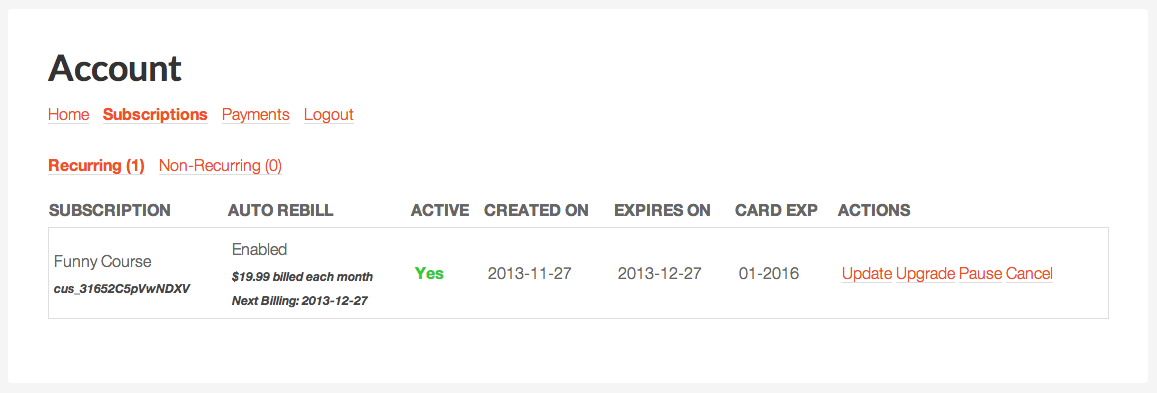Click the Subscription column header
This screenshot has height=393, width=1157.
[109, 210]
